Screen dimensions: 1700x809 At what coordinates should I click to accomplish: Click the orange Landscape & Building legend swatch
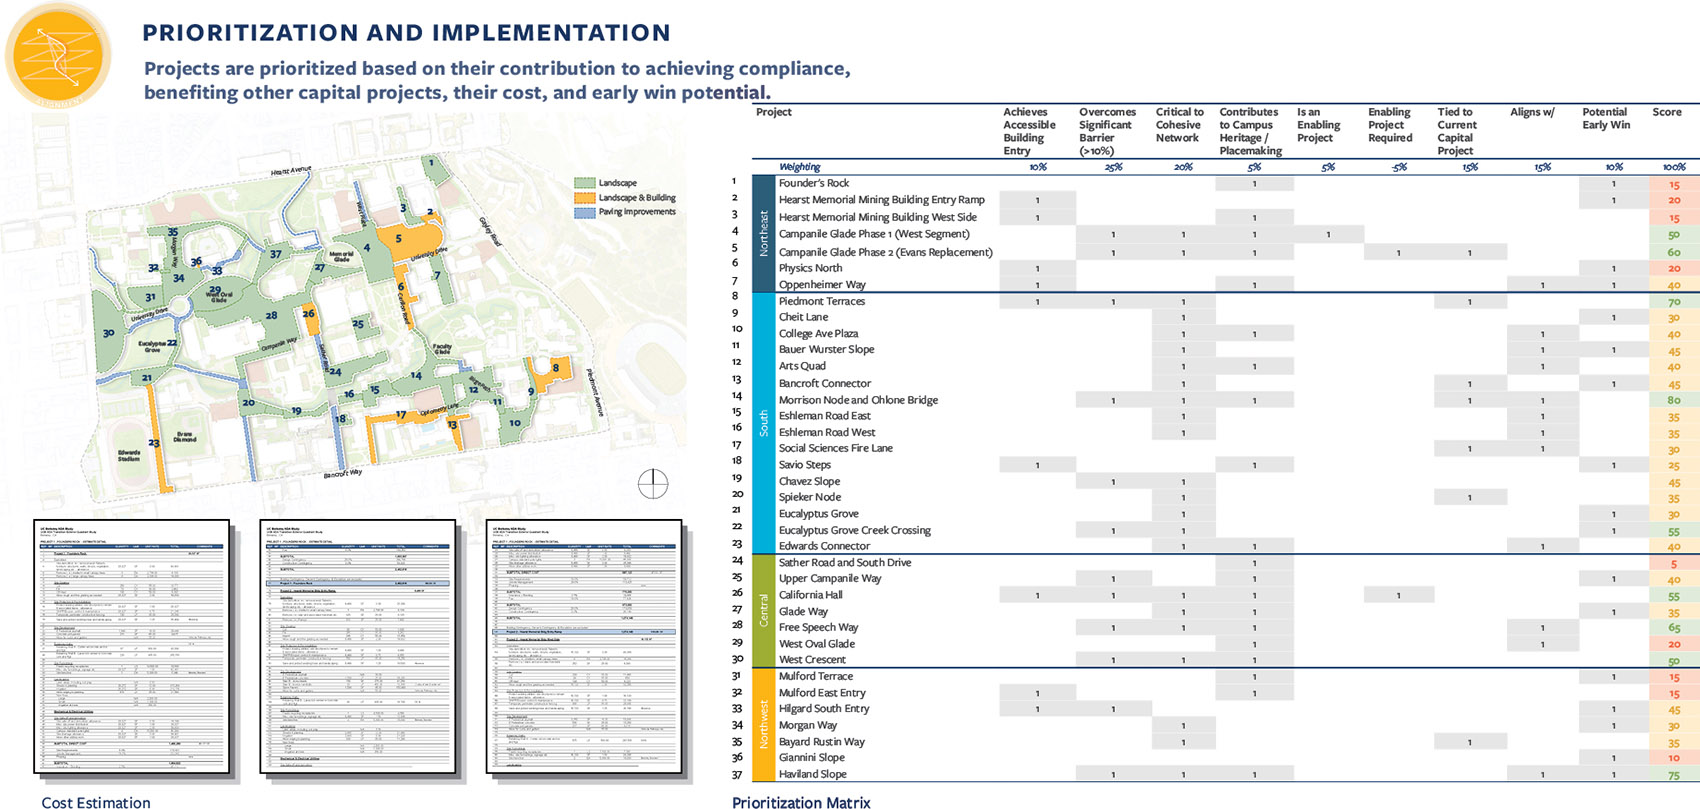[584, 198]
